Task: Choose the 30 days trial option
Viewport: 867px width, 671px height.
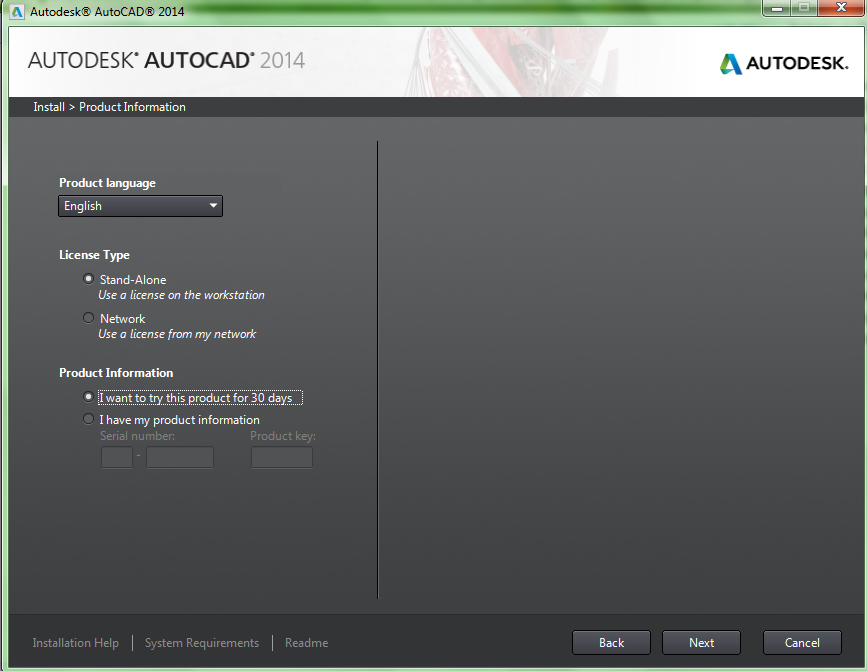Action: pos(88,397)
